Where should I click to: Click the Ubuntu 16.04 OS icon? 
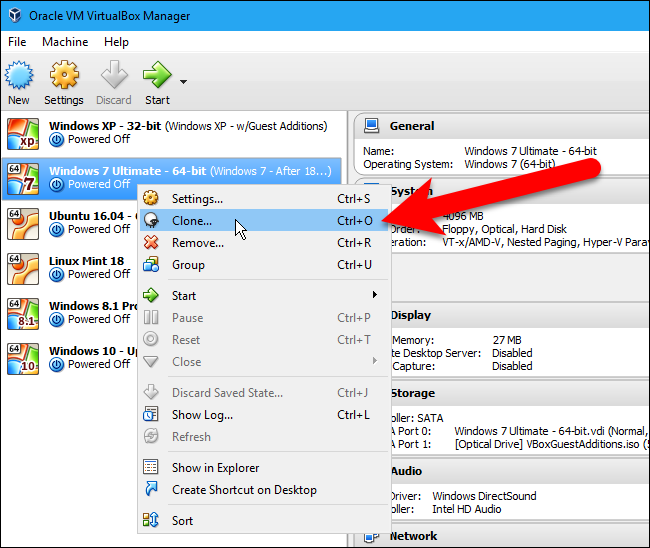[23, 224]
